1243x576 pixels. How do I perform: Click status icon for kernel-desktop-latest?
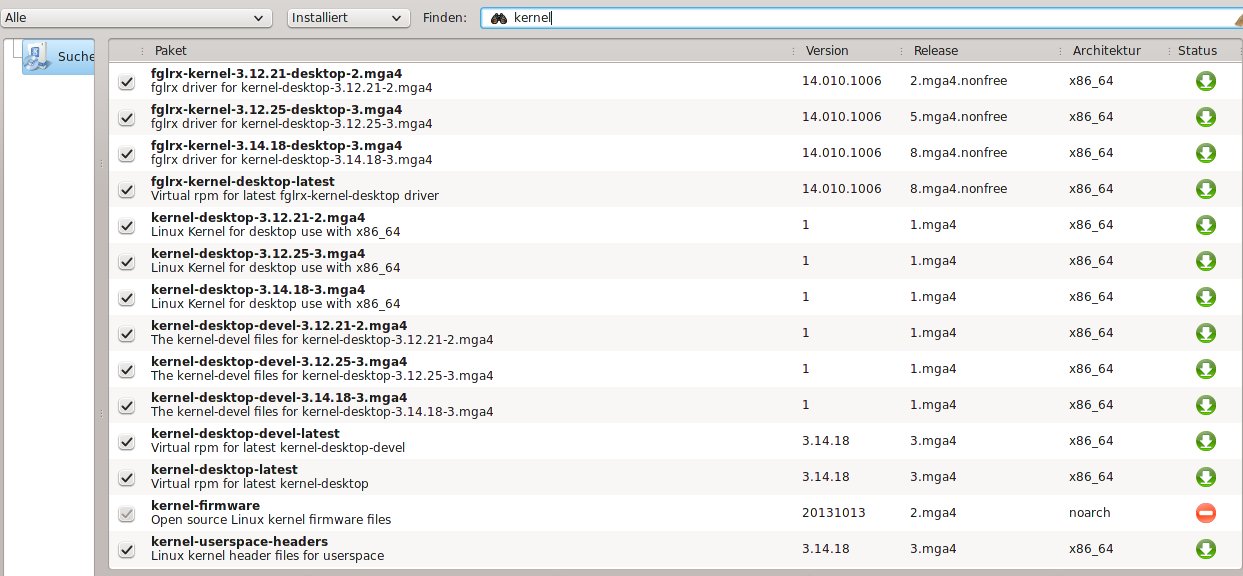point(1206,477)
